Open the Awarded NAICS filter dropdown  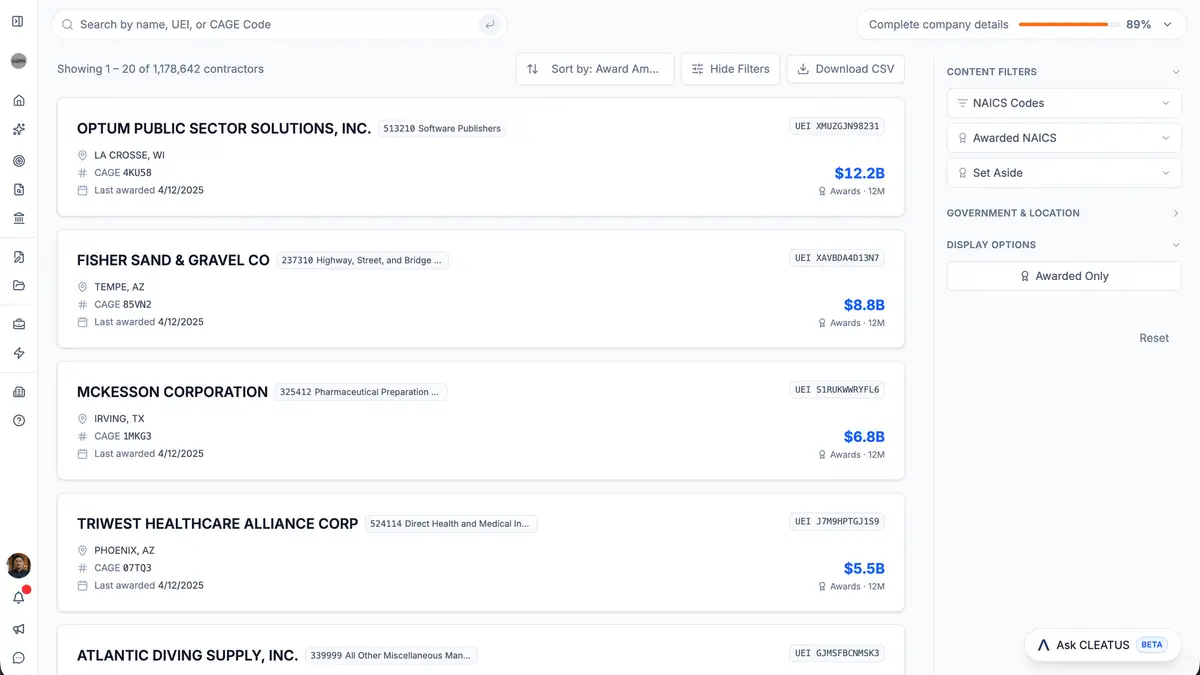(1064, 138)
